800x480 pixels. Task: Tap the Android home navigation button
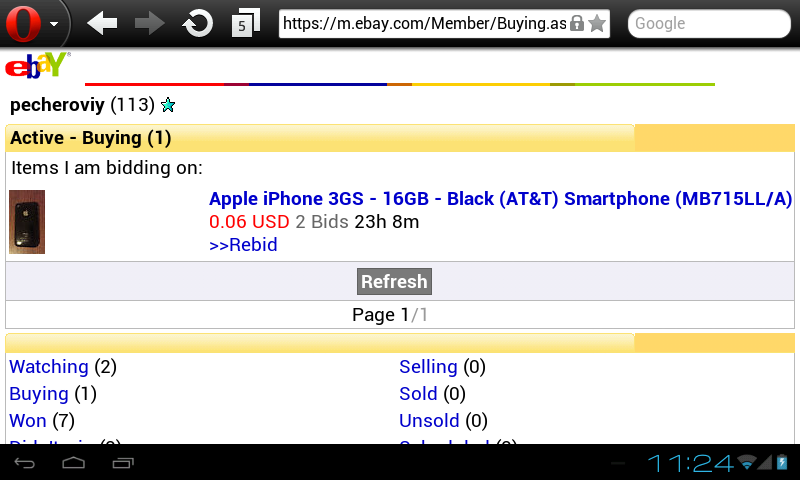click(73, 463)
